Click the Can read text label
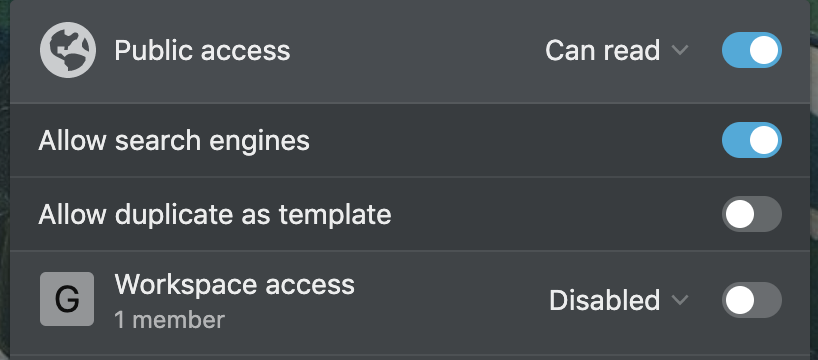The image size is (818, 360). tap(603, 51)
